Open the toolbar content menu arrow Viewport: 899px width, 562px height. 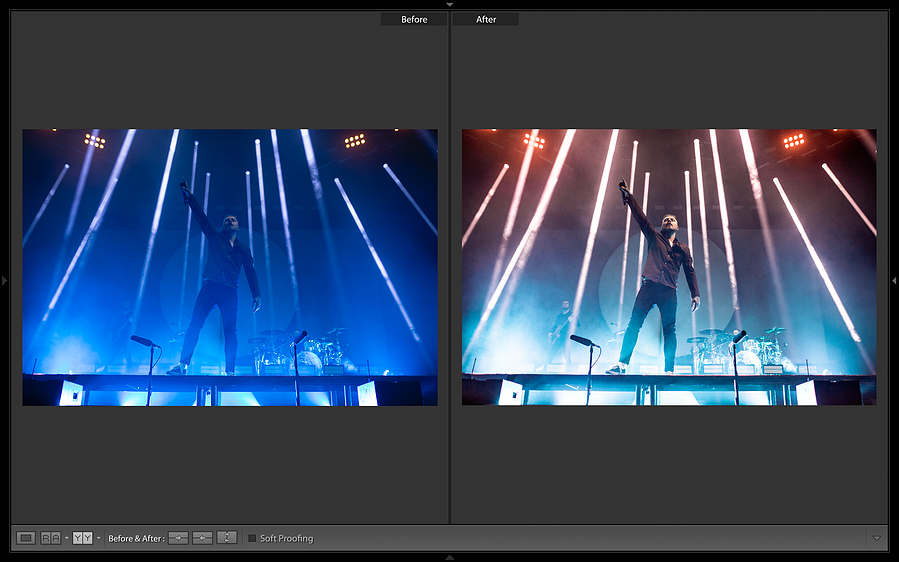click(x=877, y=538)
